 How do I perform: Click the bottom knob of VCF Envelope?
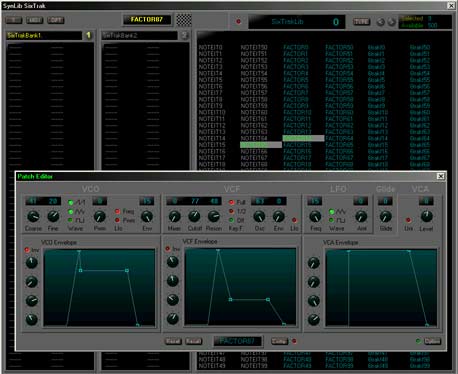coord(173,319)
